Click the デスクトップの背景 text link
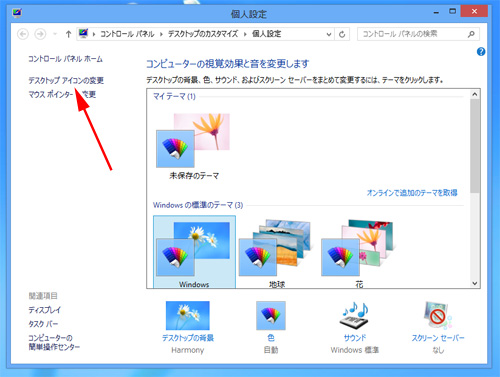Image resolution: width=500 pixels, height=377 pixels. tap(188, 338)
